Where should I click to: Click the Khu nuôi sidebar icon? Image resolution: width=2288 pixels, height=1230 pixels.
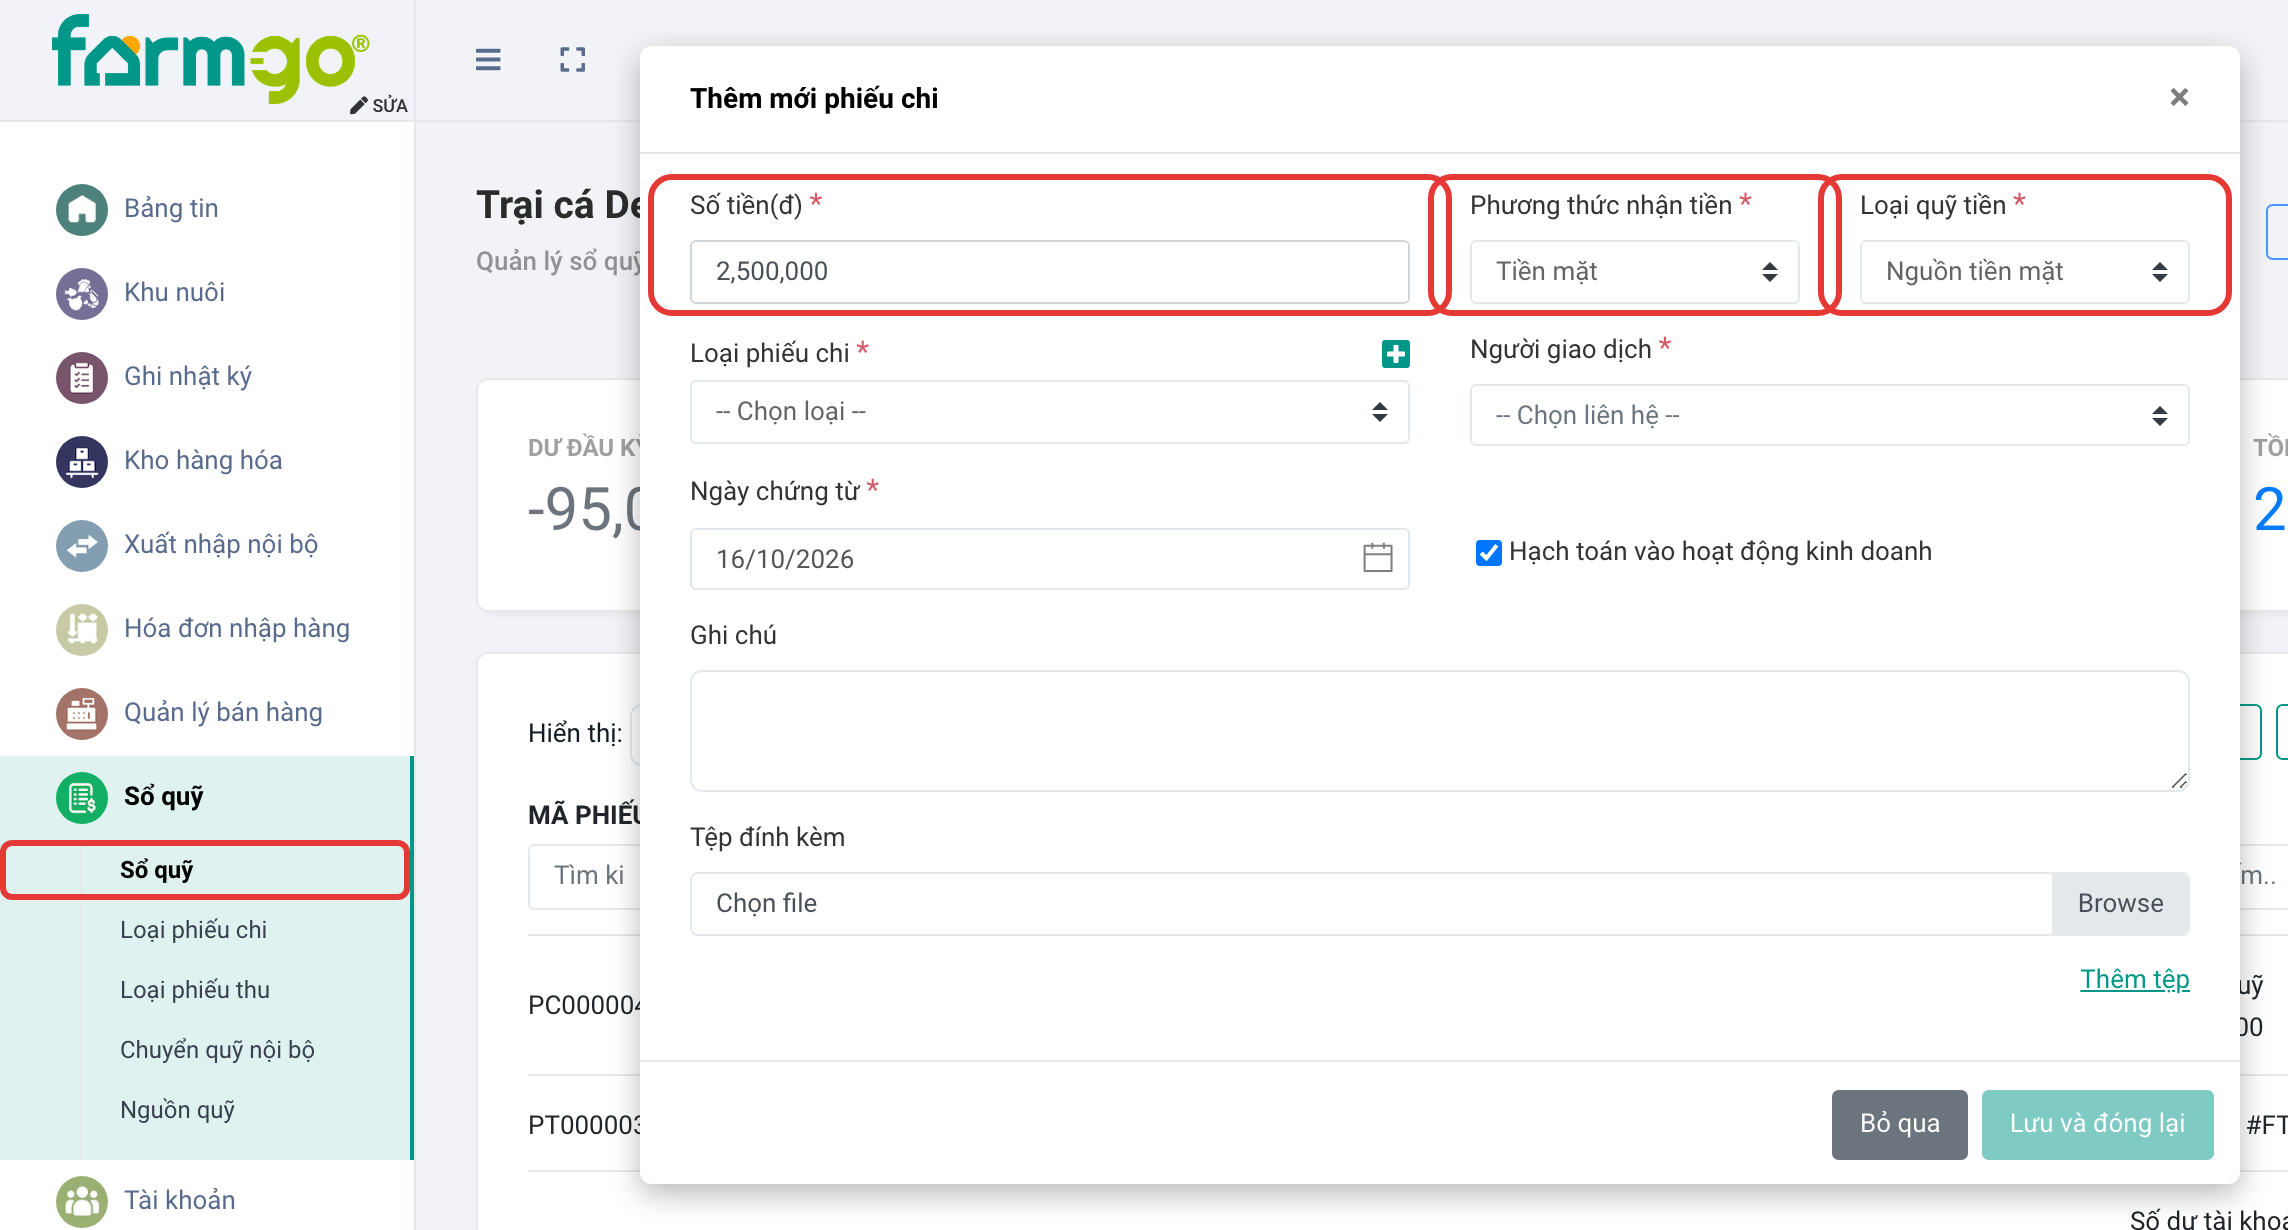tap(82, 293)
